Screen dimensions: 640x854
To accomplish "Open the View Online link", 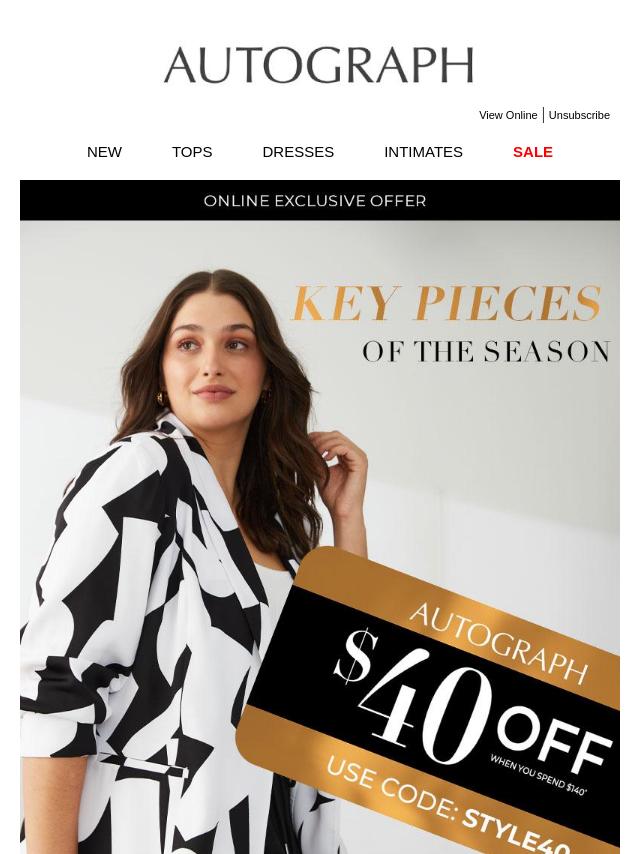I will 508,115.
